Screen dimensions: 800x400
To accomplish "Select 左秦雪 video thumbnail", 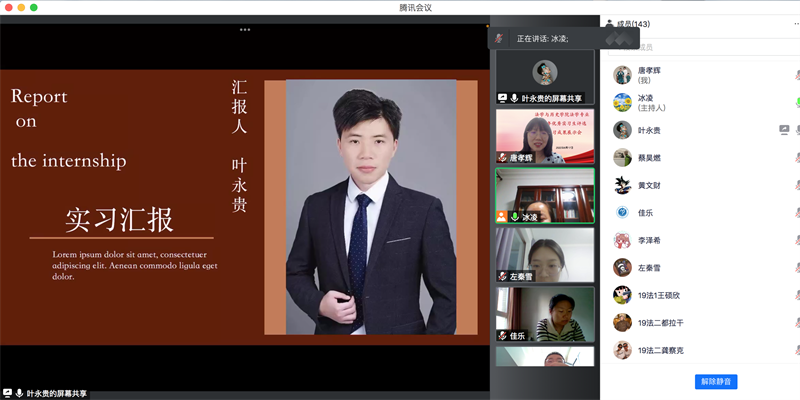I will 545,255.
